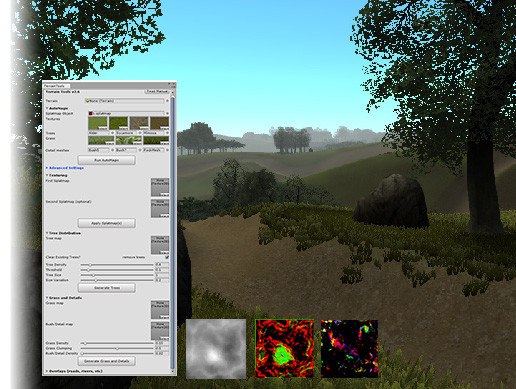The width and height of the screenshot is (516, 389).
Task: Click the Generate Trees button
Action: (x=107, y=288)
